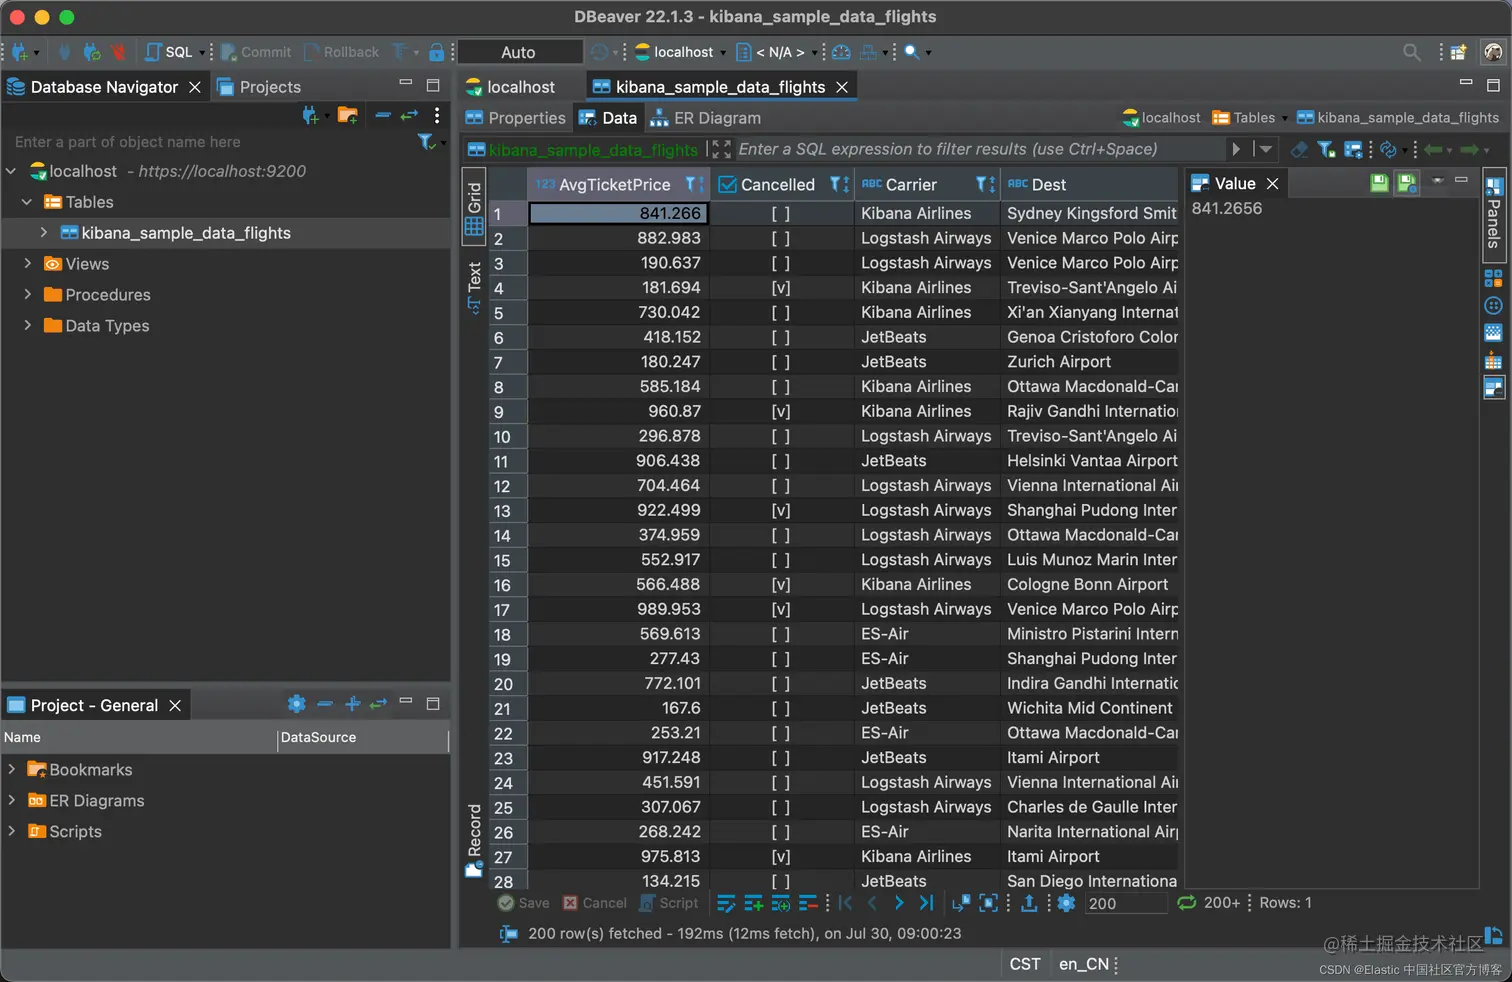Select the Data tab
Viewport: 1512px width, 982px height.
(x=608, y=118)
